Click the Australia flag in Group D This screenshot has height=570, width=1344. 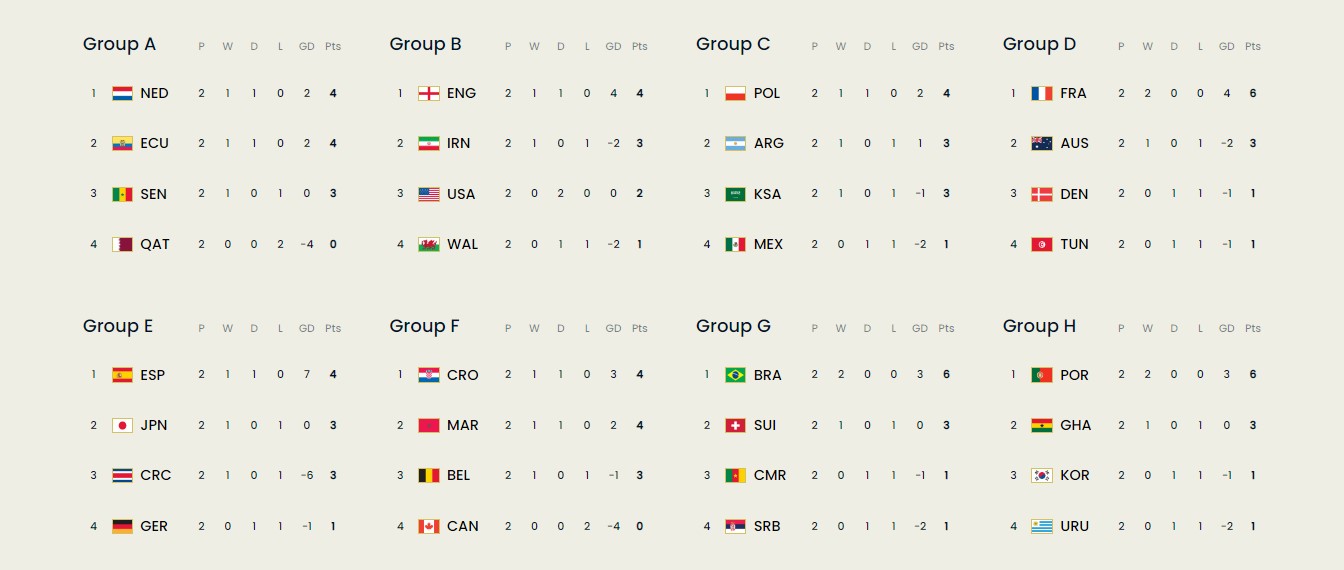pos(1042,143)
